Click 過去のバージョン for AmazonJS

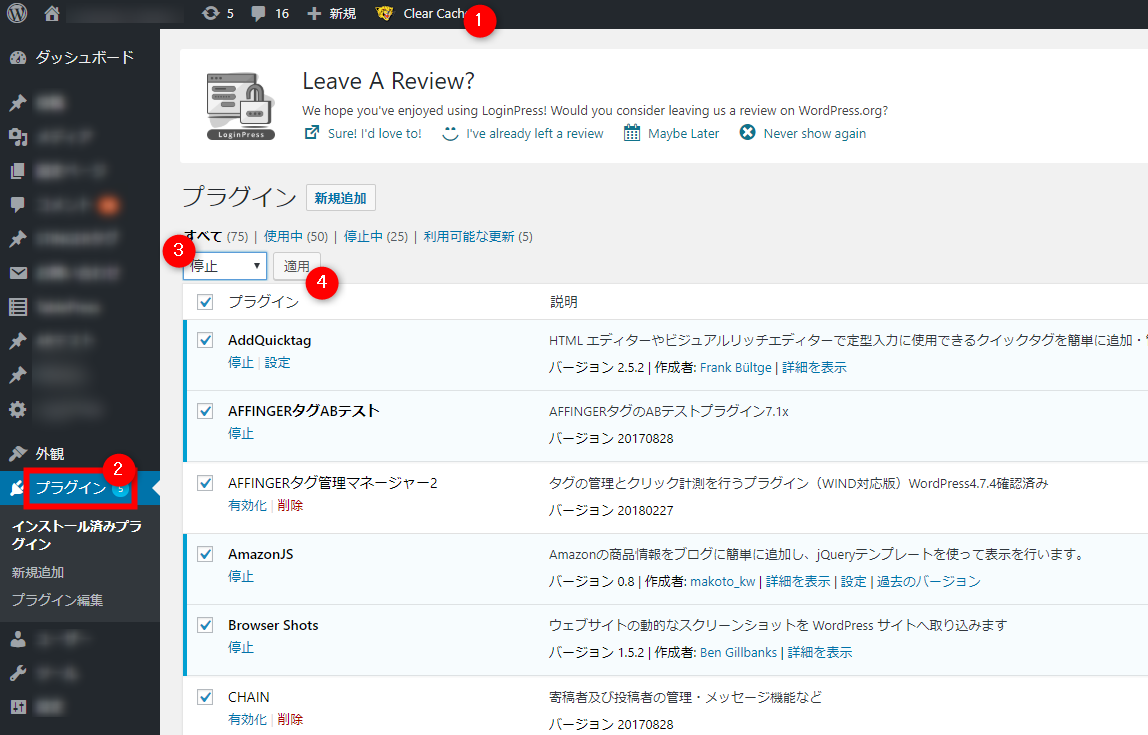tap(928, 581)
